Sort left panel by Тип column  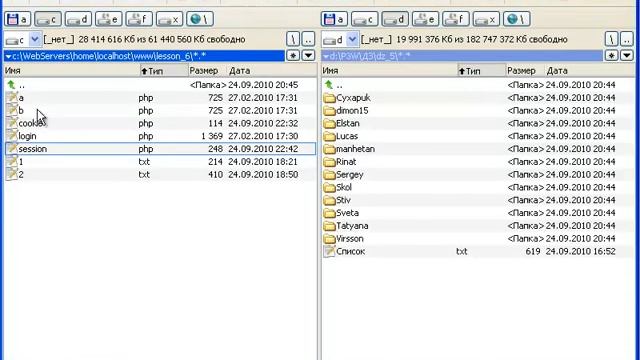[164, 71]
